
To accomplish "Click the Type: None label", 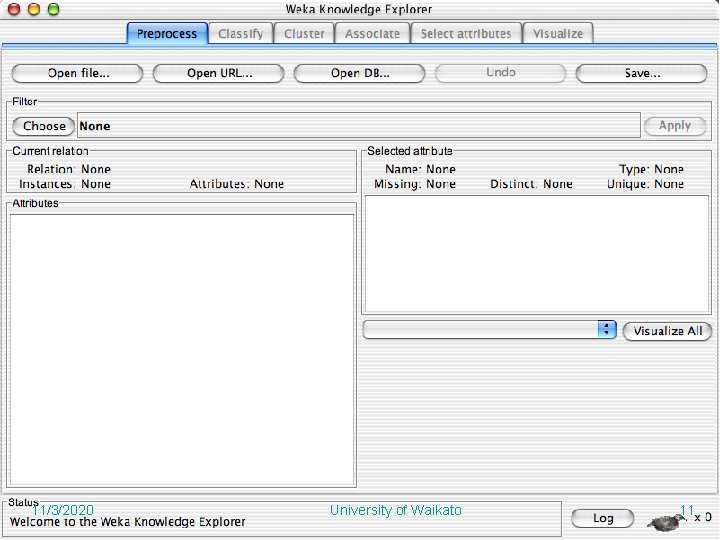I will pos(651,169).
